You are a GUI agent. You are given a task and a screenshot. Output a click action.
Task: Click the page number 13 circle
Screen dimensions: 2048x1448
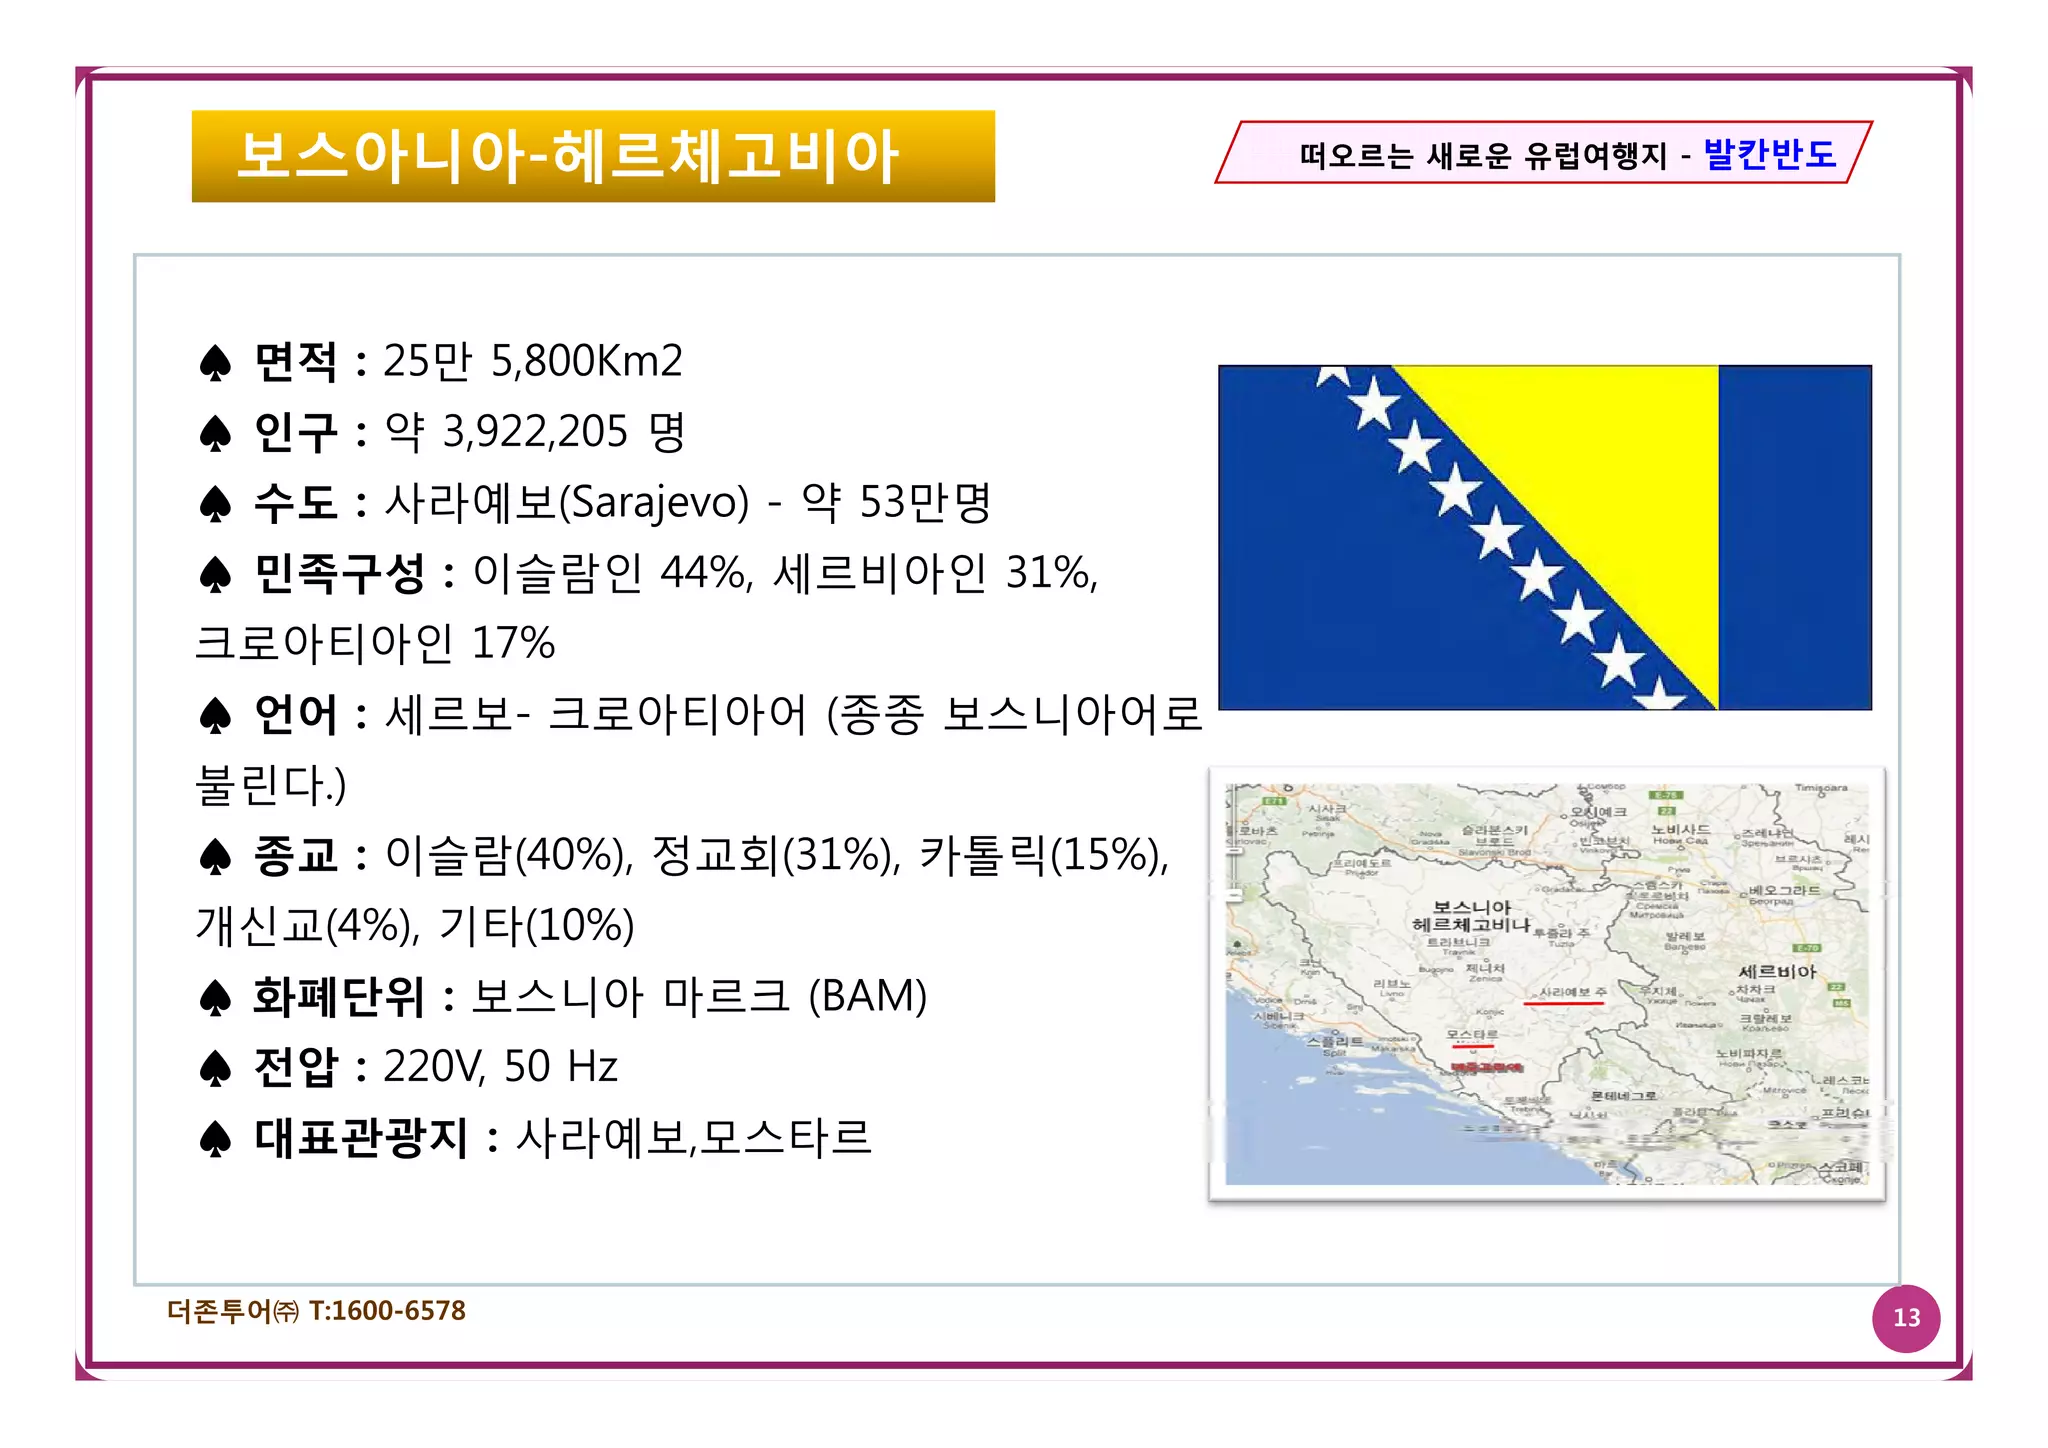[x=1906, y=1318]
